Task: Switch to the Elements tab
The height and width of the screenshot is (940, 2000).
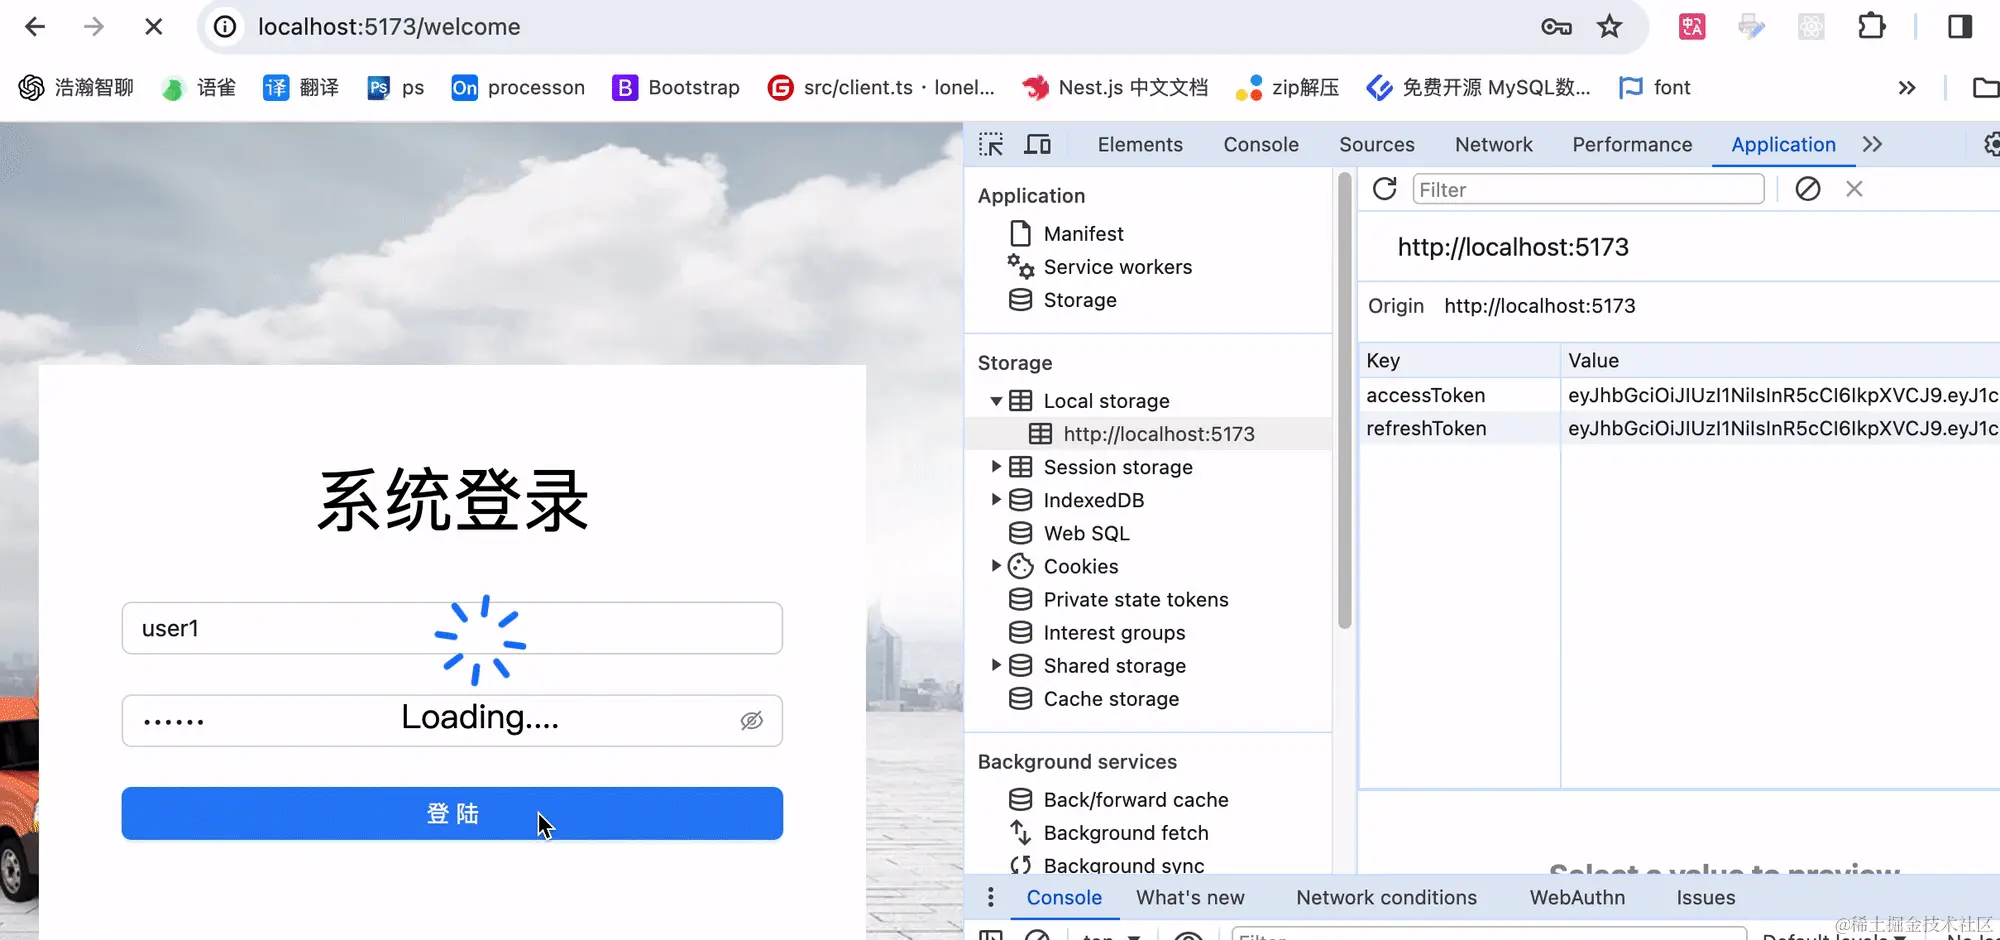Action: [x=1140, y=145]
